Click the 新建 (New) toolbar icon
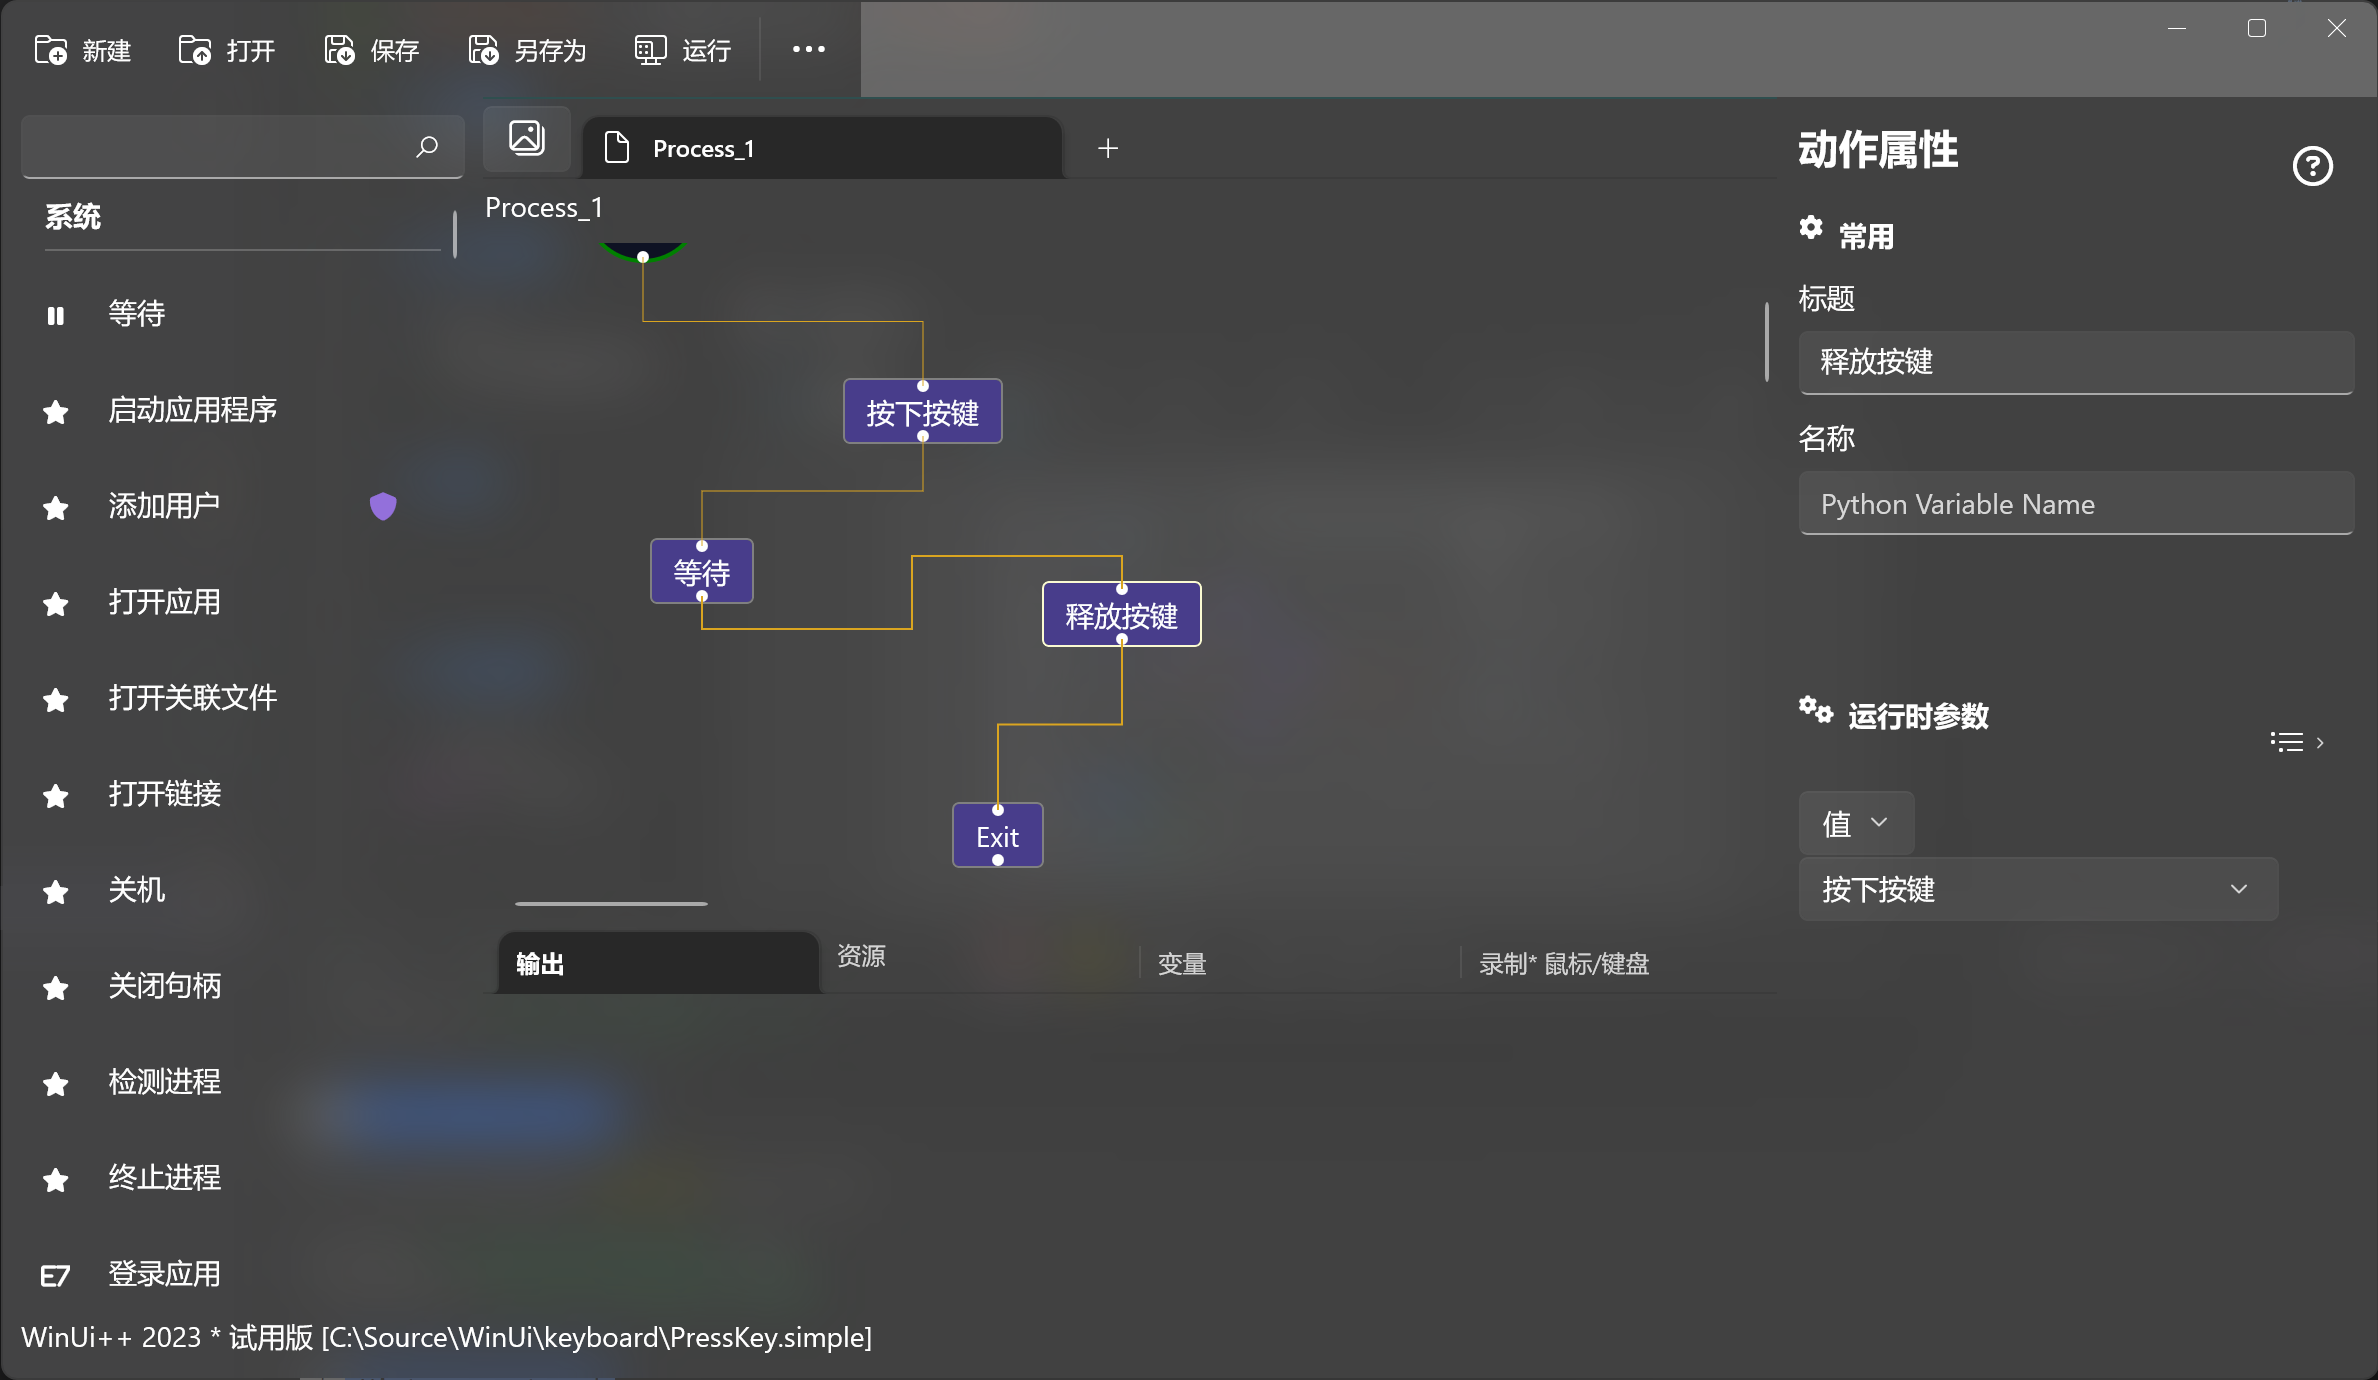The width and height of the screenshot is (2378, 1380). (x=51, y=49)
